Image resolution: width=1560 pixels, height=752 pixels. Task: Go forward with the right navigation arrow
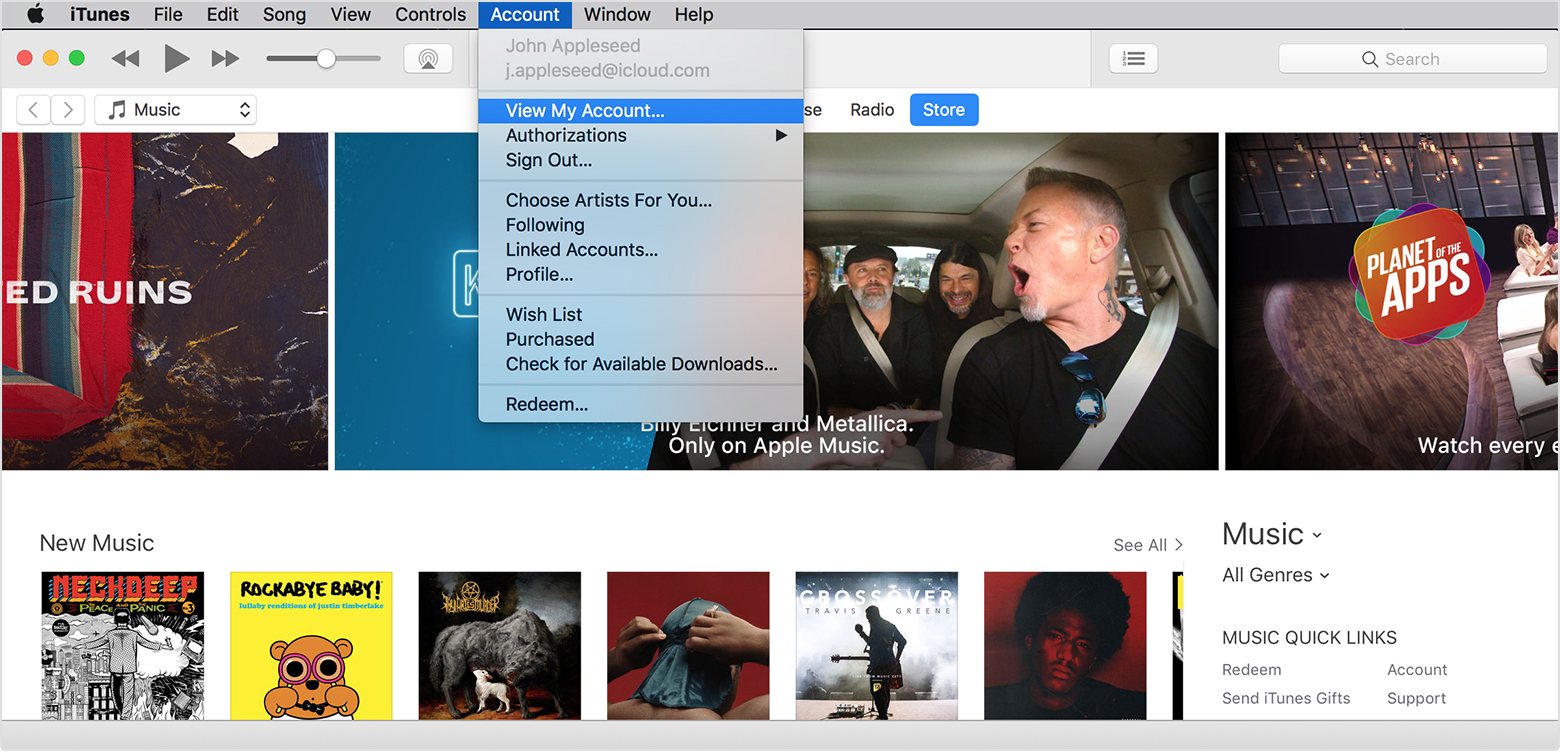(68, 110)
